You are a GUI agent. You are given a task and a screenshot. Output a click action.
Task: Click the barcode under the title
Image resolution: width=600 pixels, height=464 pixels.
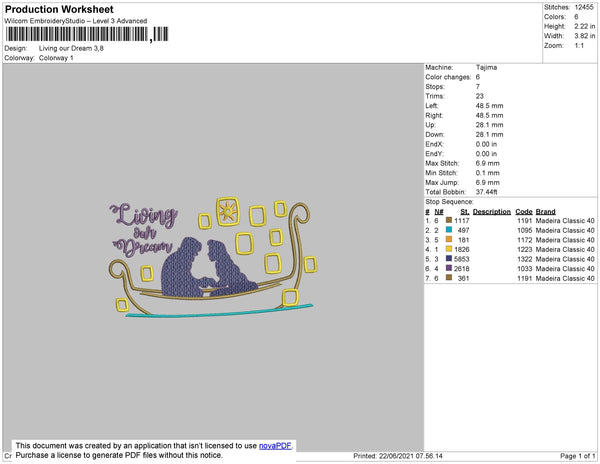click(x=87, y=34)
